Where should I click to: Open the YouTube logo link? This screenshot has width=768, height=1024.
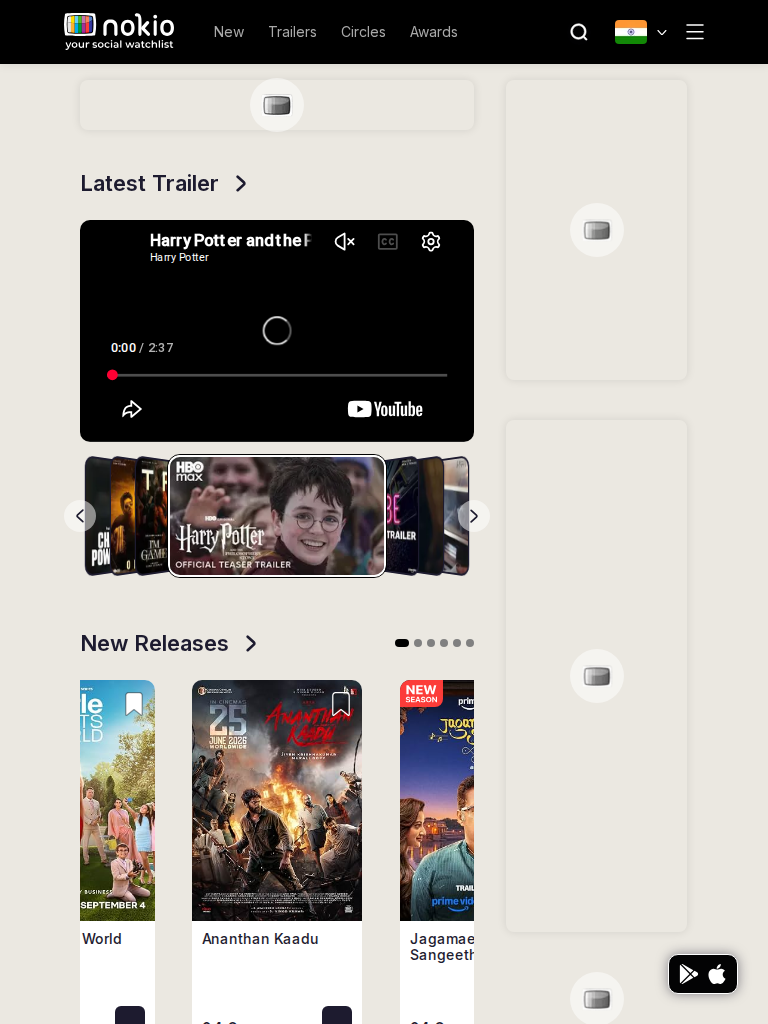pyautogui.click(x=385, y=409)
